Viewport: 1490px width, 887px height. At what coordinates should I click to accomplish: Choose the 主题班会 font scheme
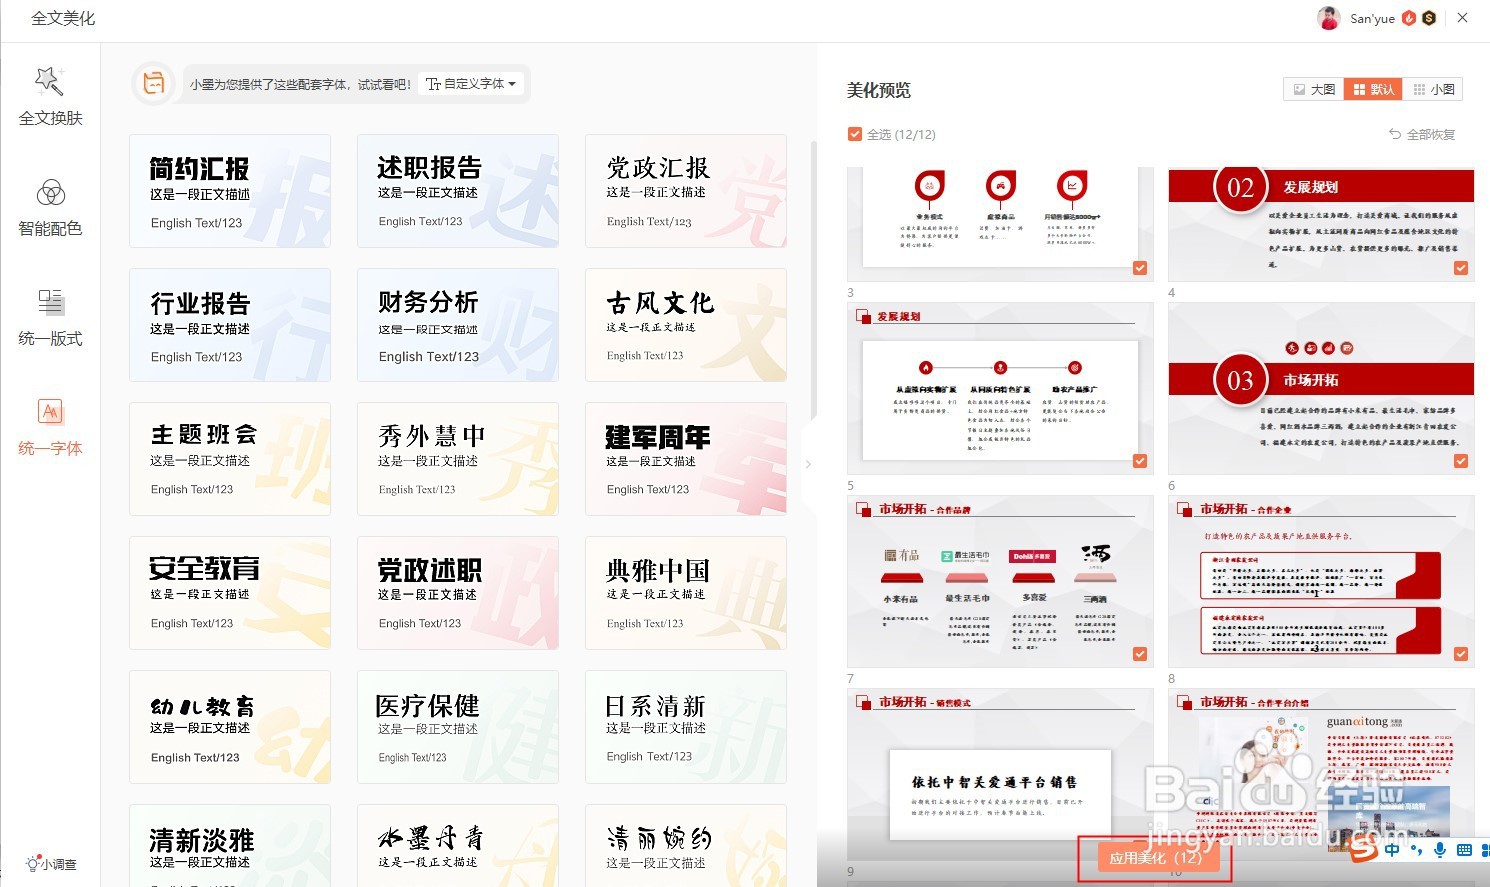[x=230, y=459]
